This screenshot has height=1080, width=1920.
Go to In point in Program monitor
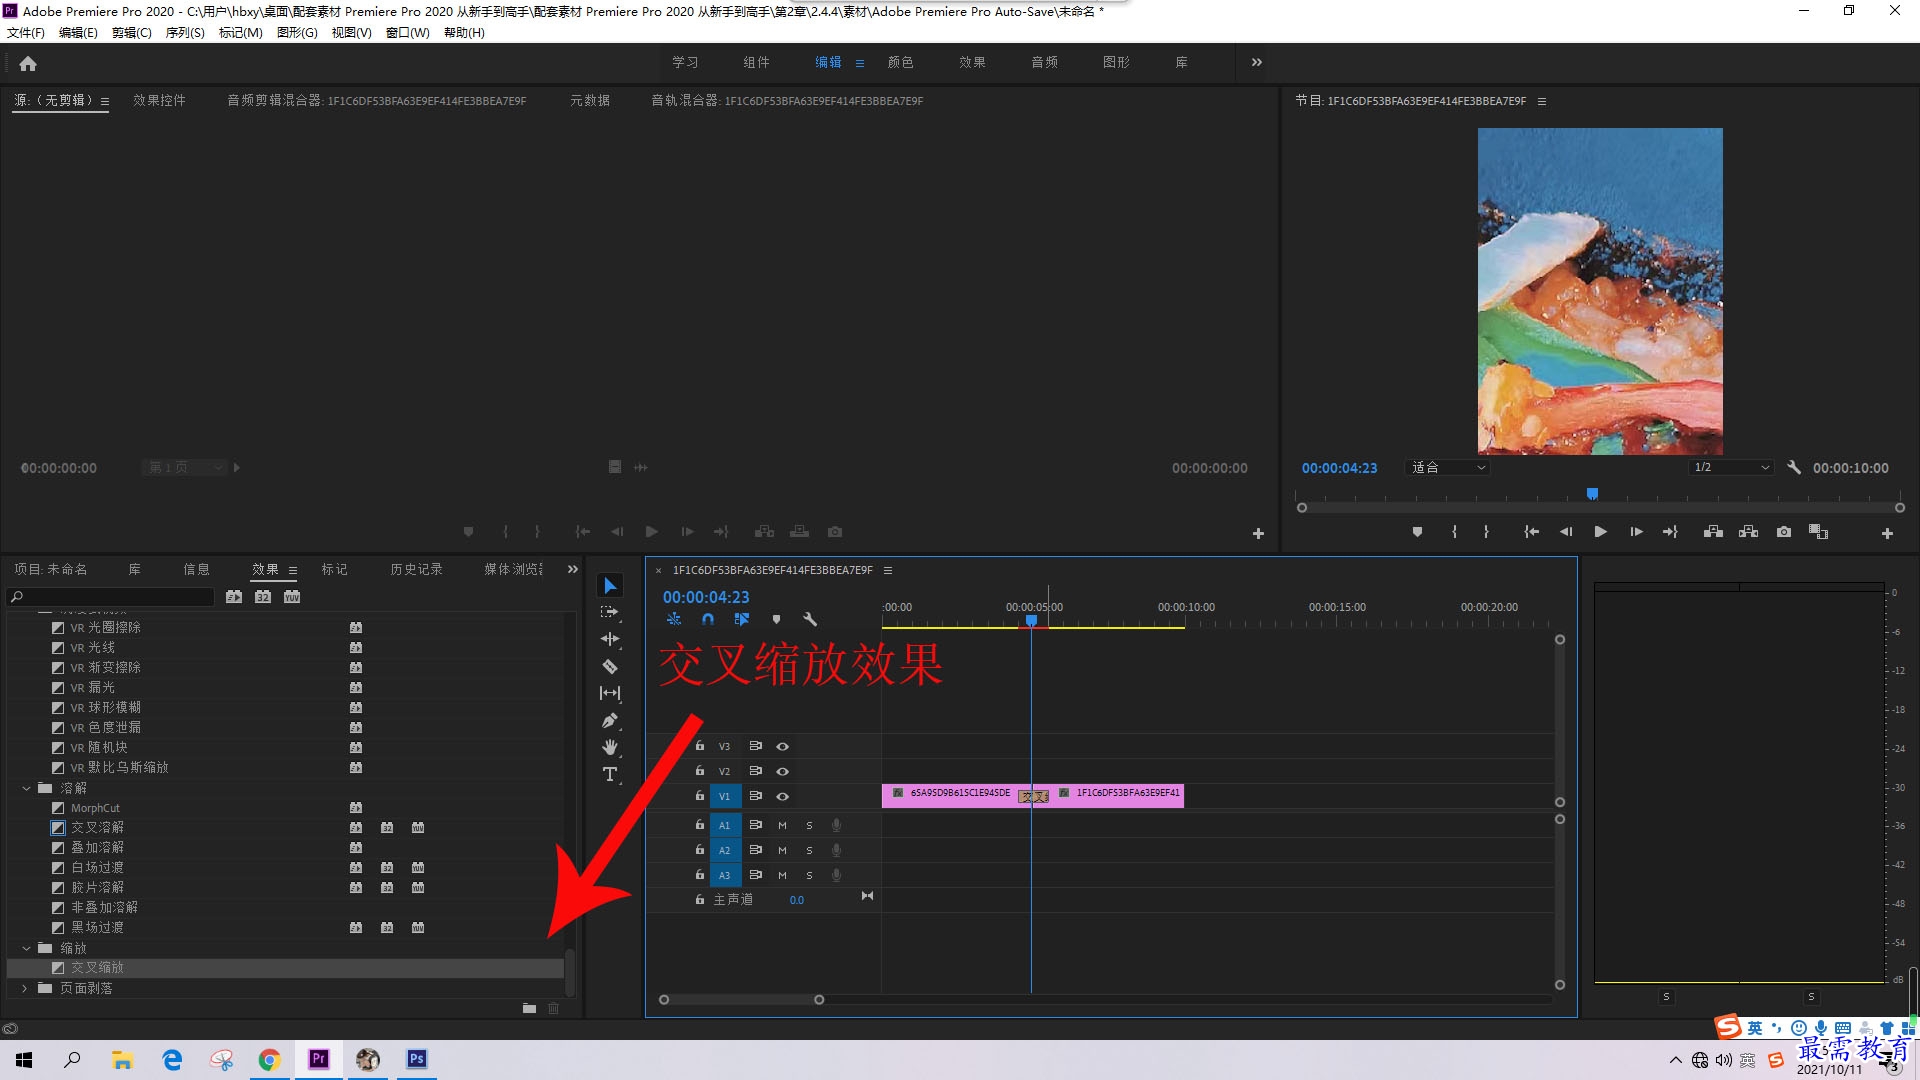[x=1531, y=532]
